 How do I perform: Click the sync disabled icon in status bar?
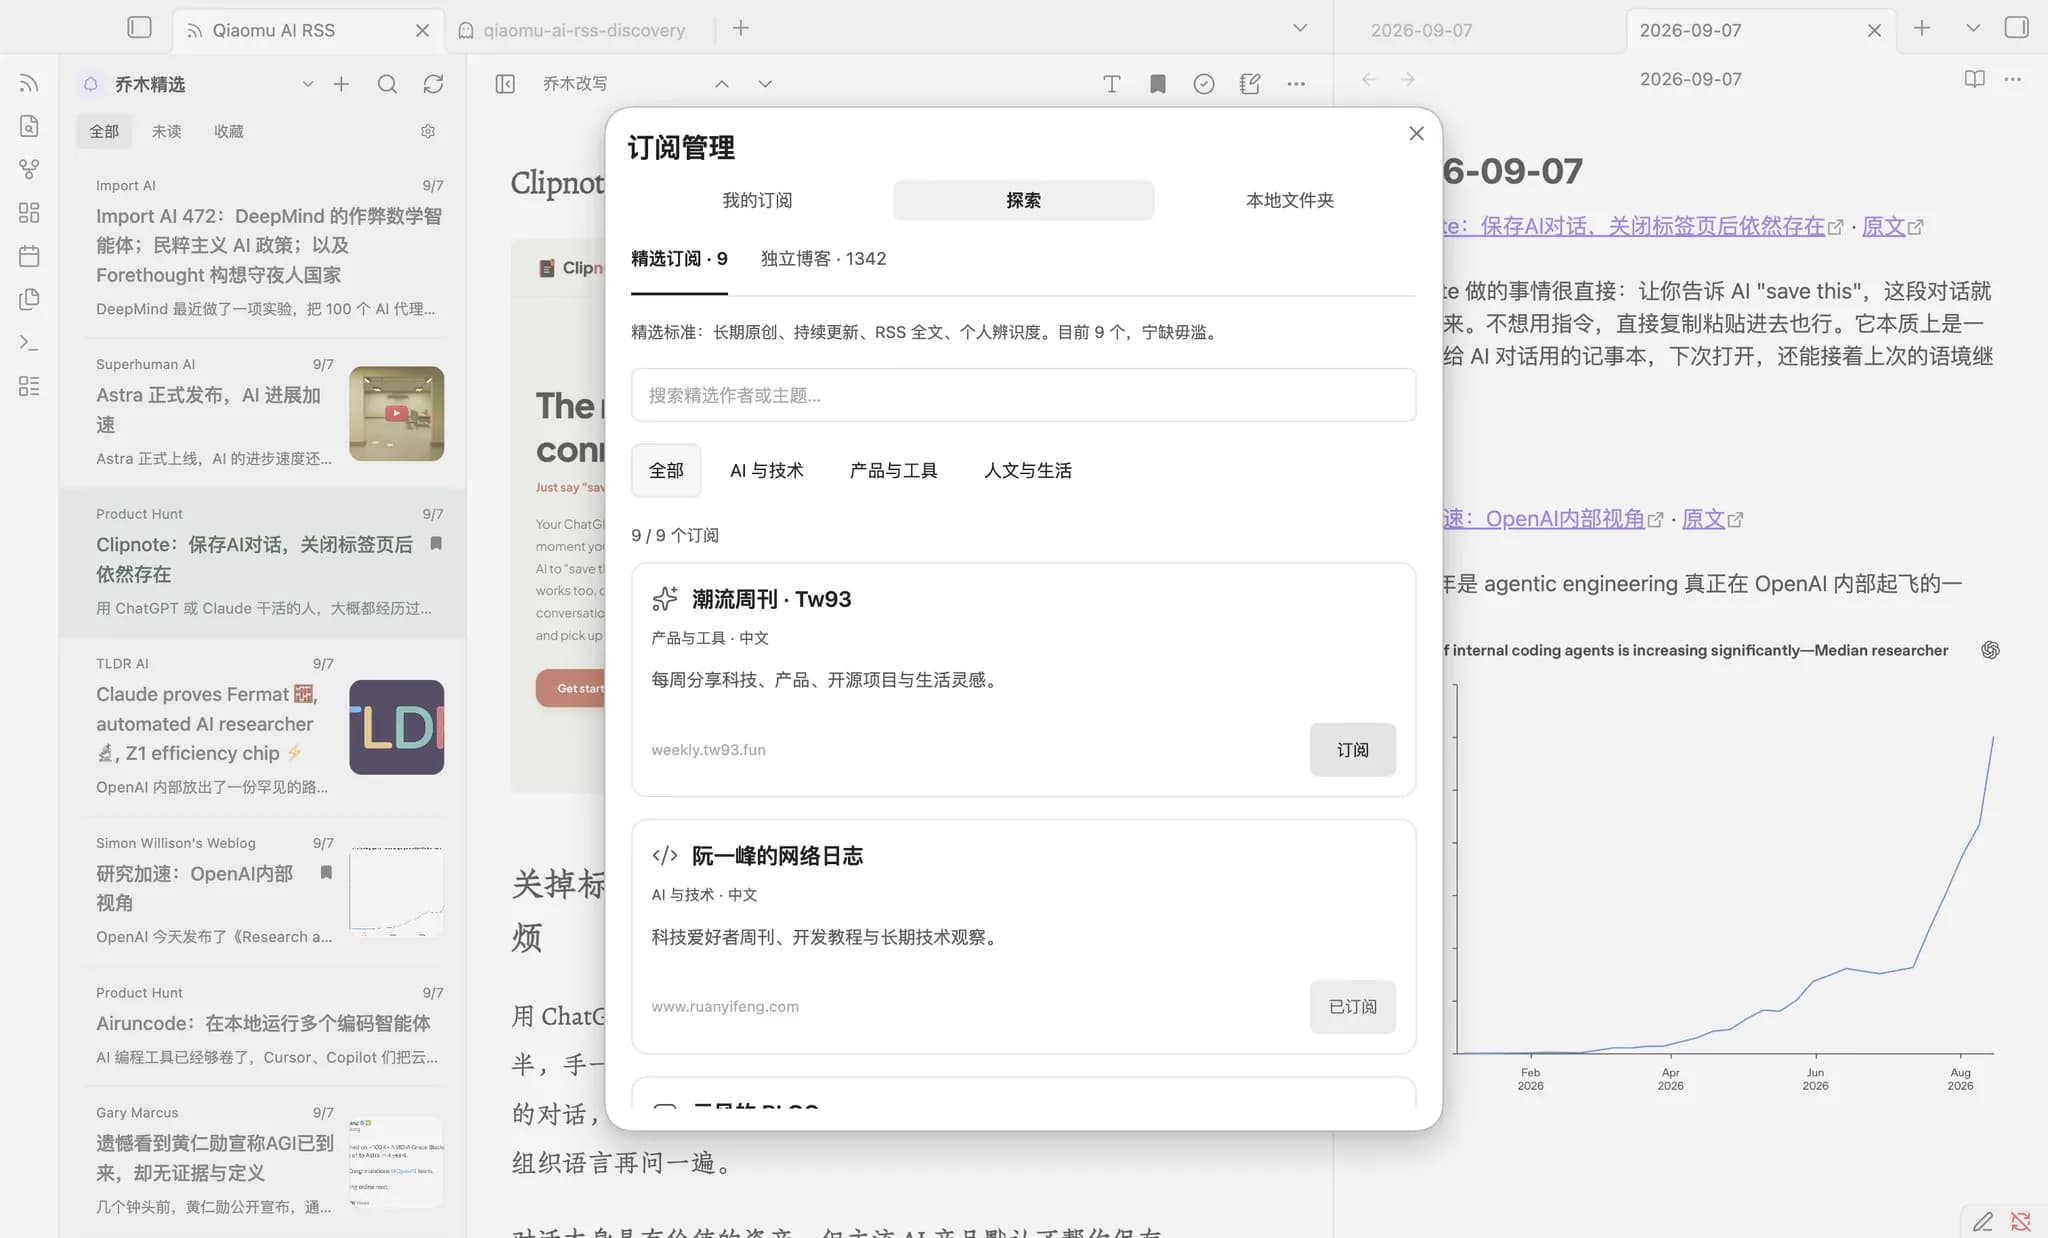coord(2021,1221)
